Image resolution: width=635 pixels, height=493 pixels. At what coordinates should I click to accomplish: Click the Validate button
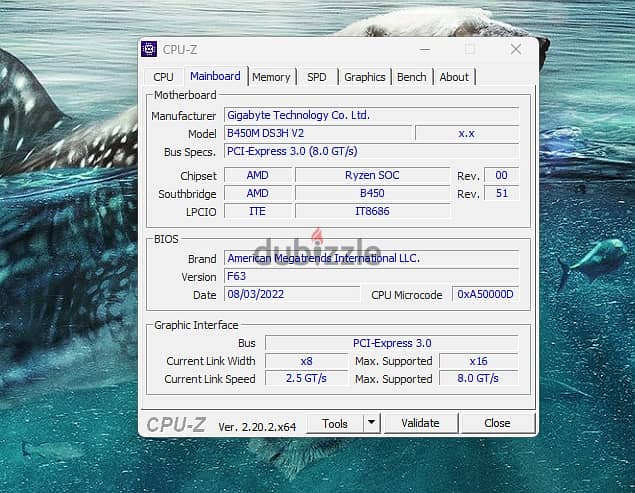coord(420,423)
